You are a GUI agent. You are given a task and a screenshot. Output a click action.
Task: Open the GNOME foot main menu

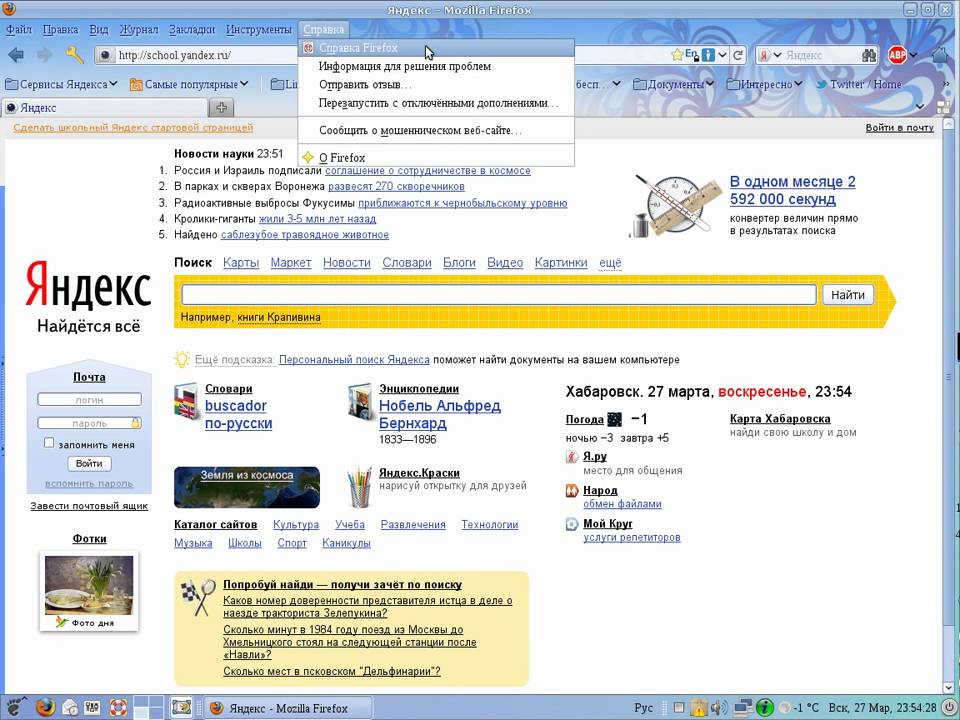(15, 707)
